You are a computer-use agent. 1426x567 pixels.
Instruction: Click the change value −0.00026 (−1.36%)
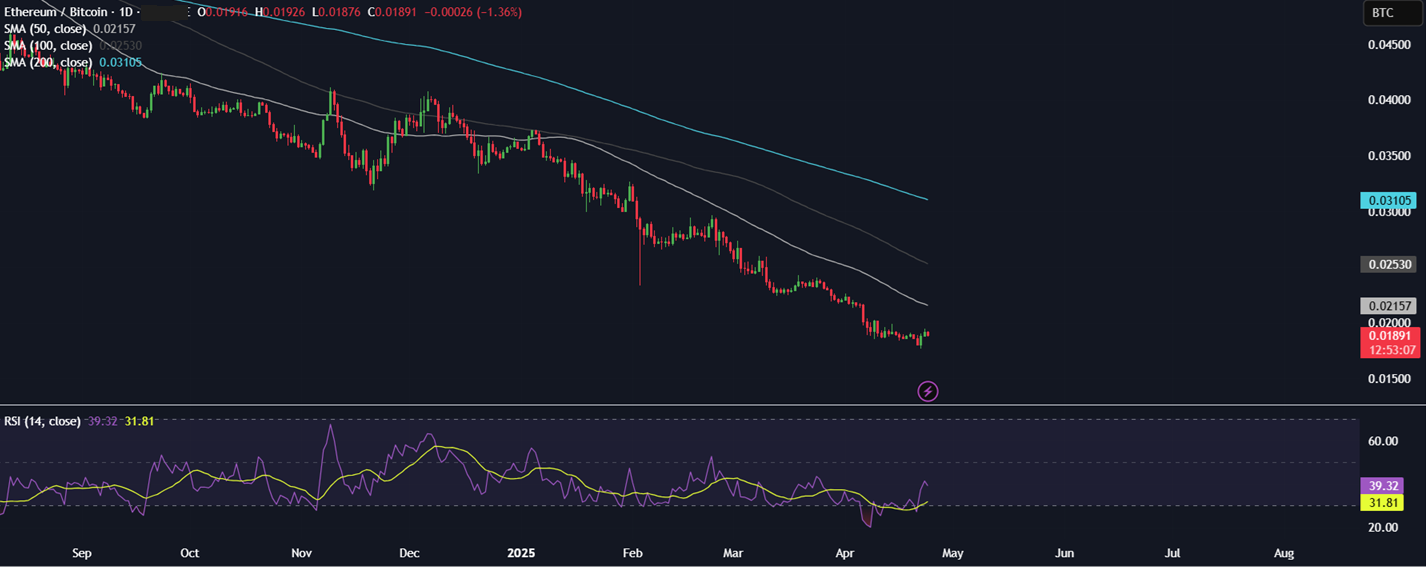tap(472, 12)
